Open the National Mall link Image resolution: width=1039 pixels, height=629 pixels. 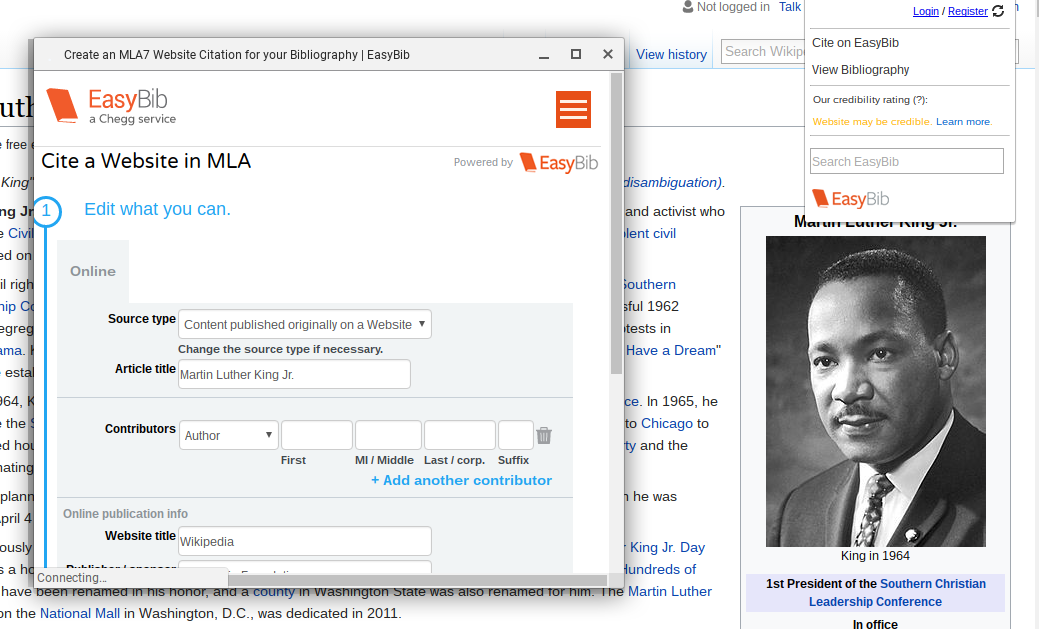coord(80,613)
